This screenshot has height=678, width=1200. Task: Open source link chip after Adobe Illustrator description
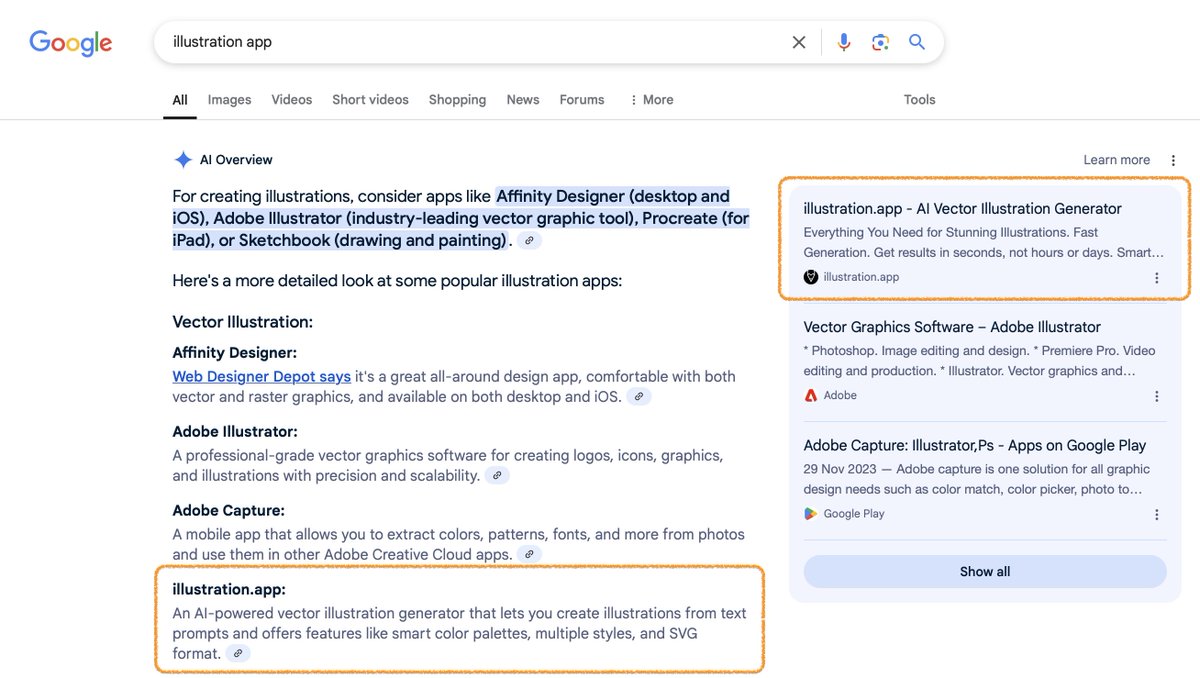coord(497,476)
